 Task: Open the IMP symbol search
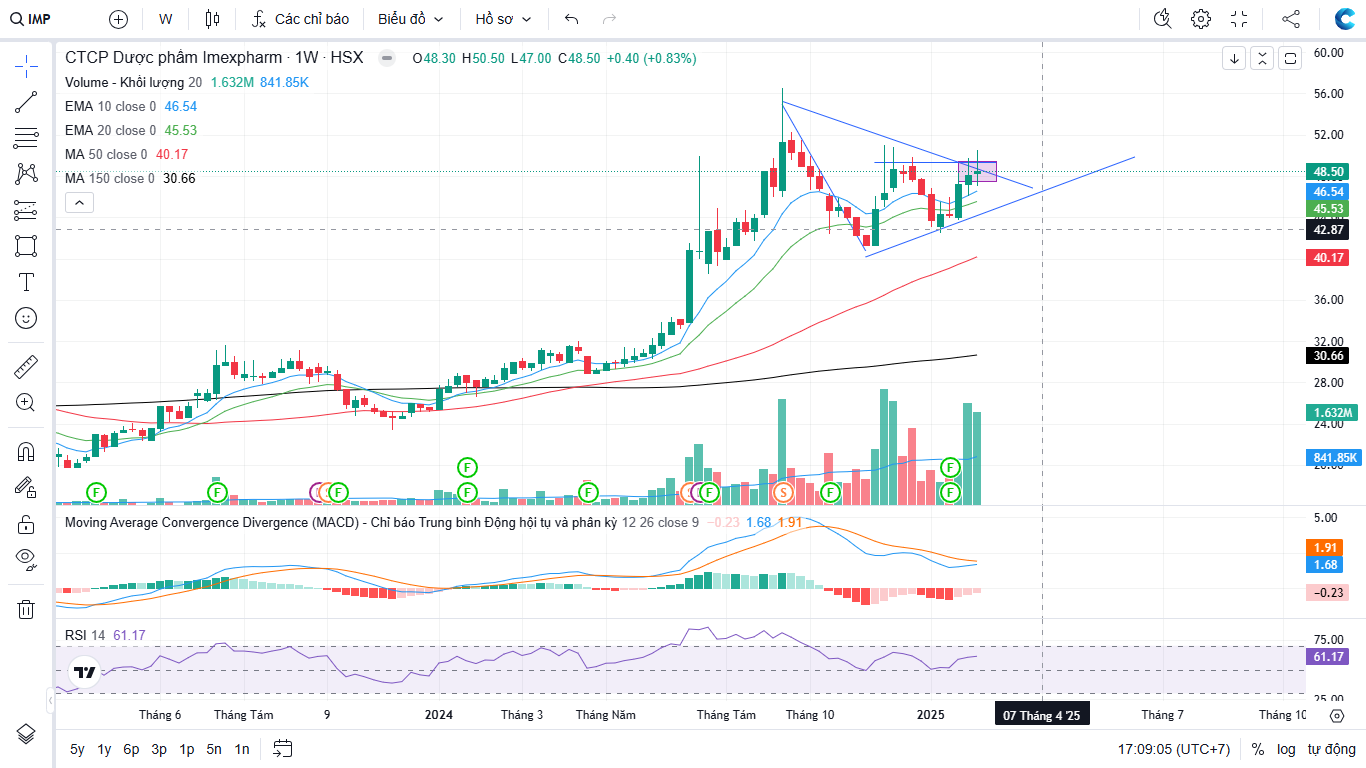pyautogui.click(x=31, y=19)
